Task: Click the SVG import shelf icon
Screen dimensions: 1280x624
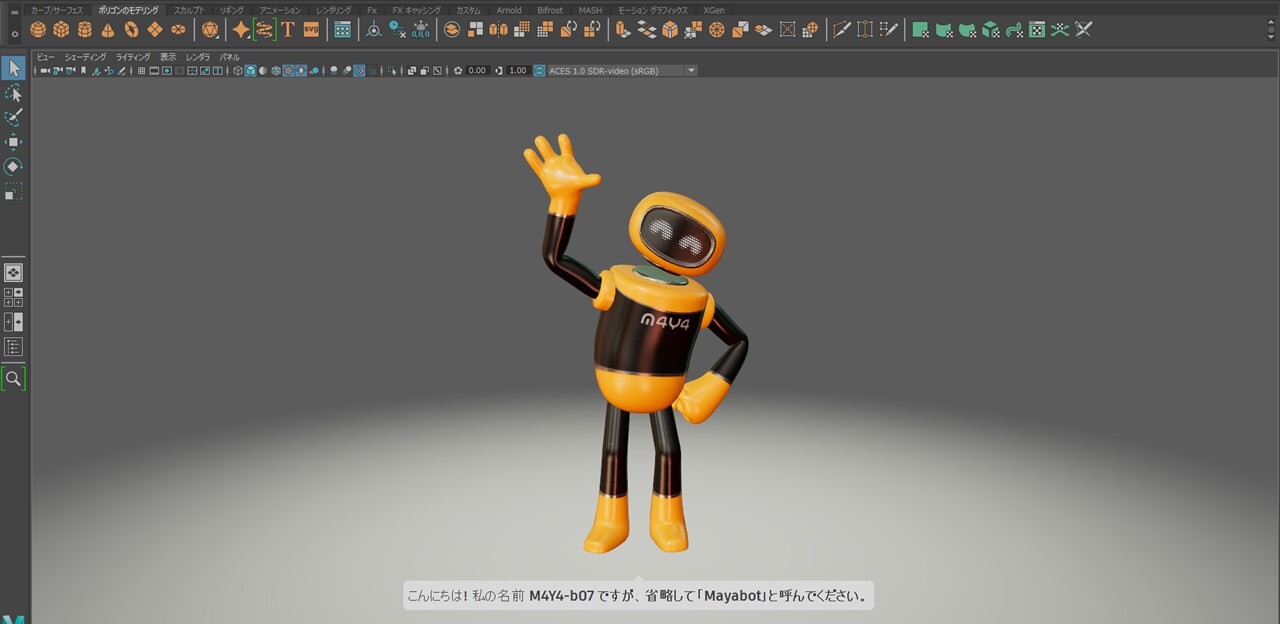Action: pos(311,30)
